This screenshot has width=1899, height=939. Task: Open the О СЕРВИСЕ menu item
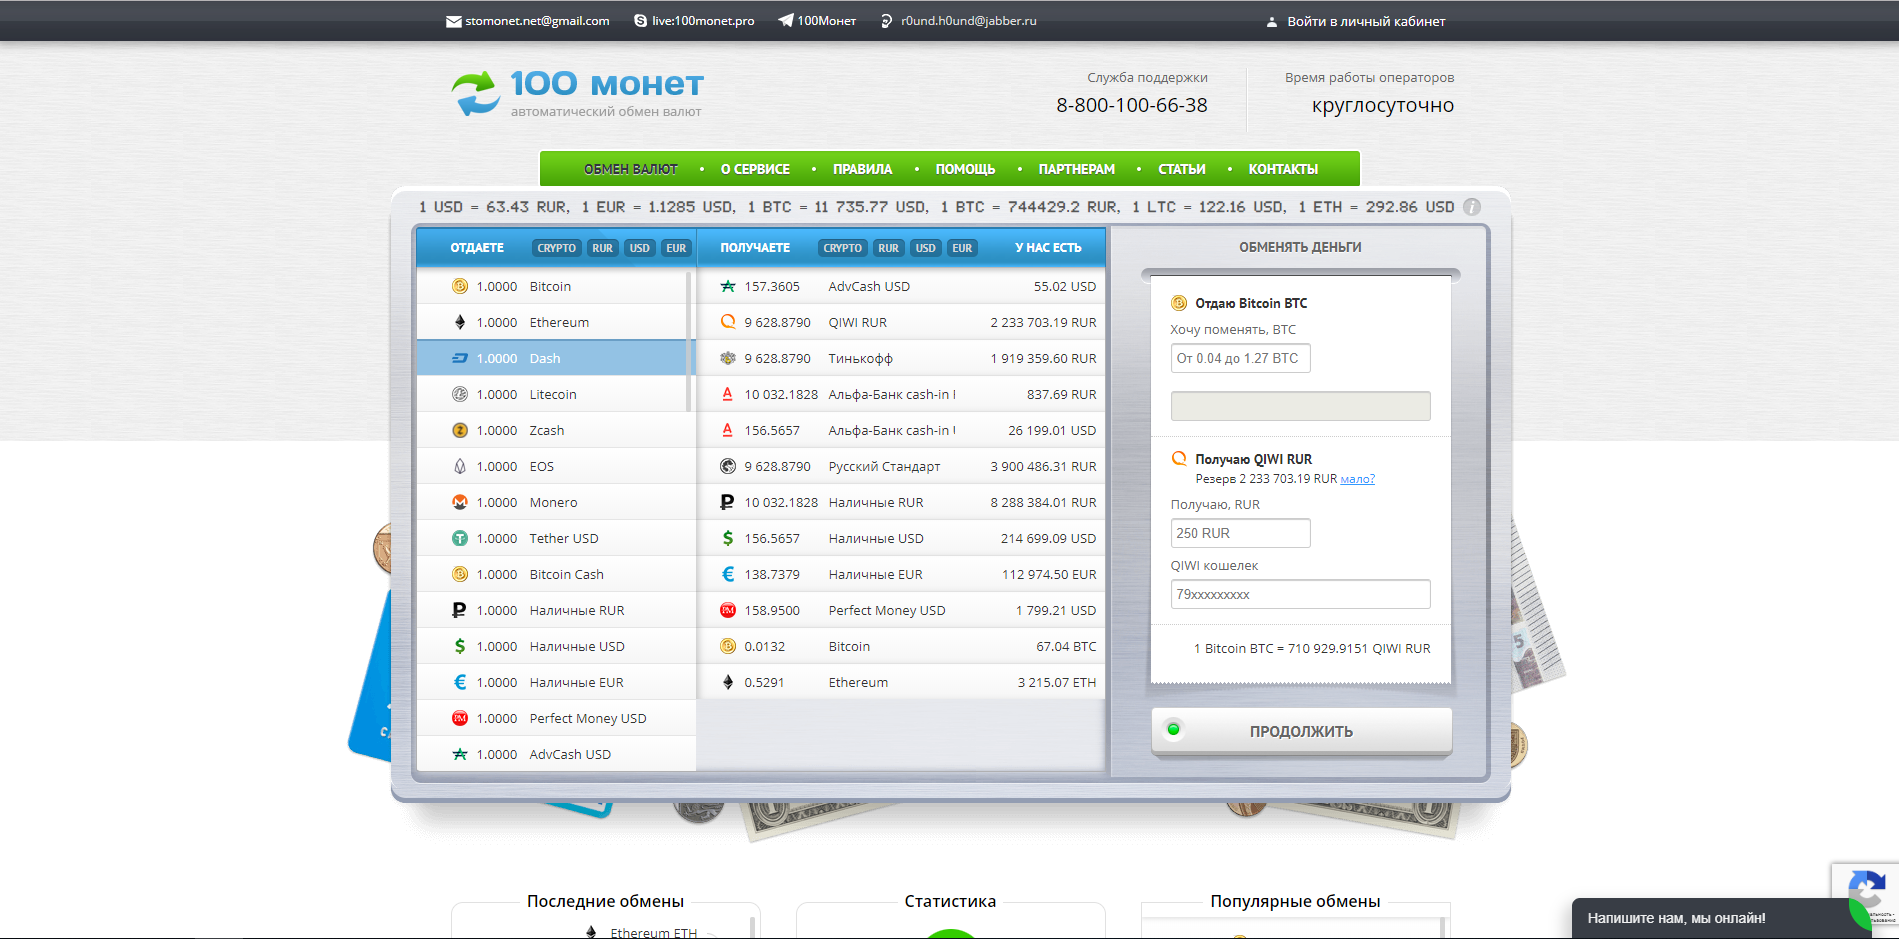tap(756, 169)
